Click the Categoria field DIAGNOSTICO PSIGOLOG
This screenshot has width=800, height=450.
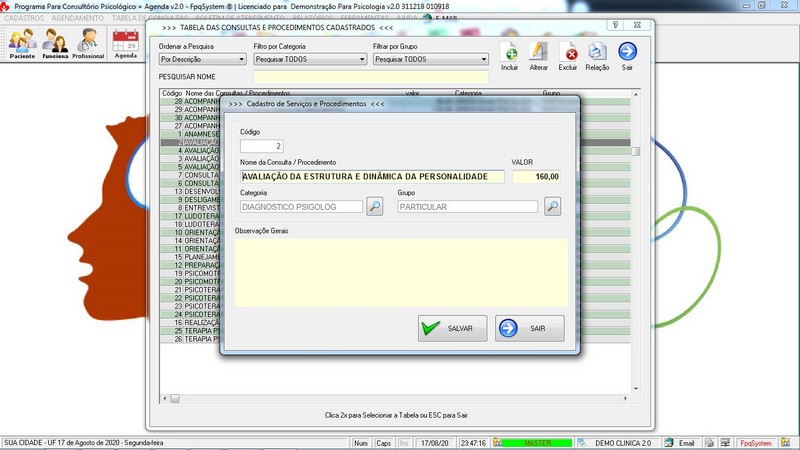pyautogui.click(x=301, y=207)
